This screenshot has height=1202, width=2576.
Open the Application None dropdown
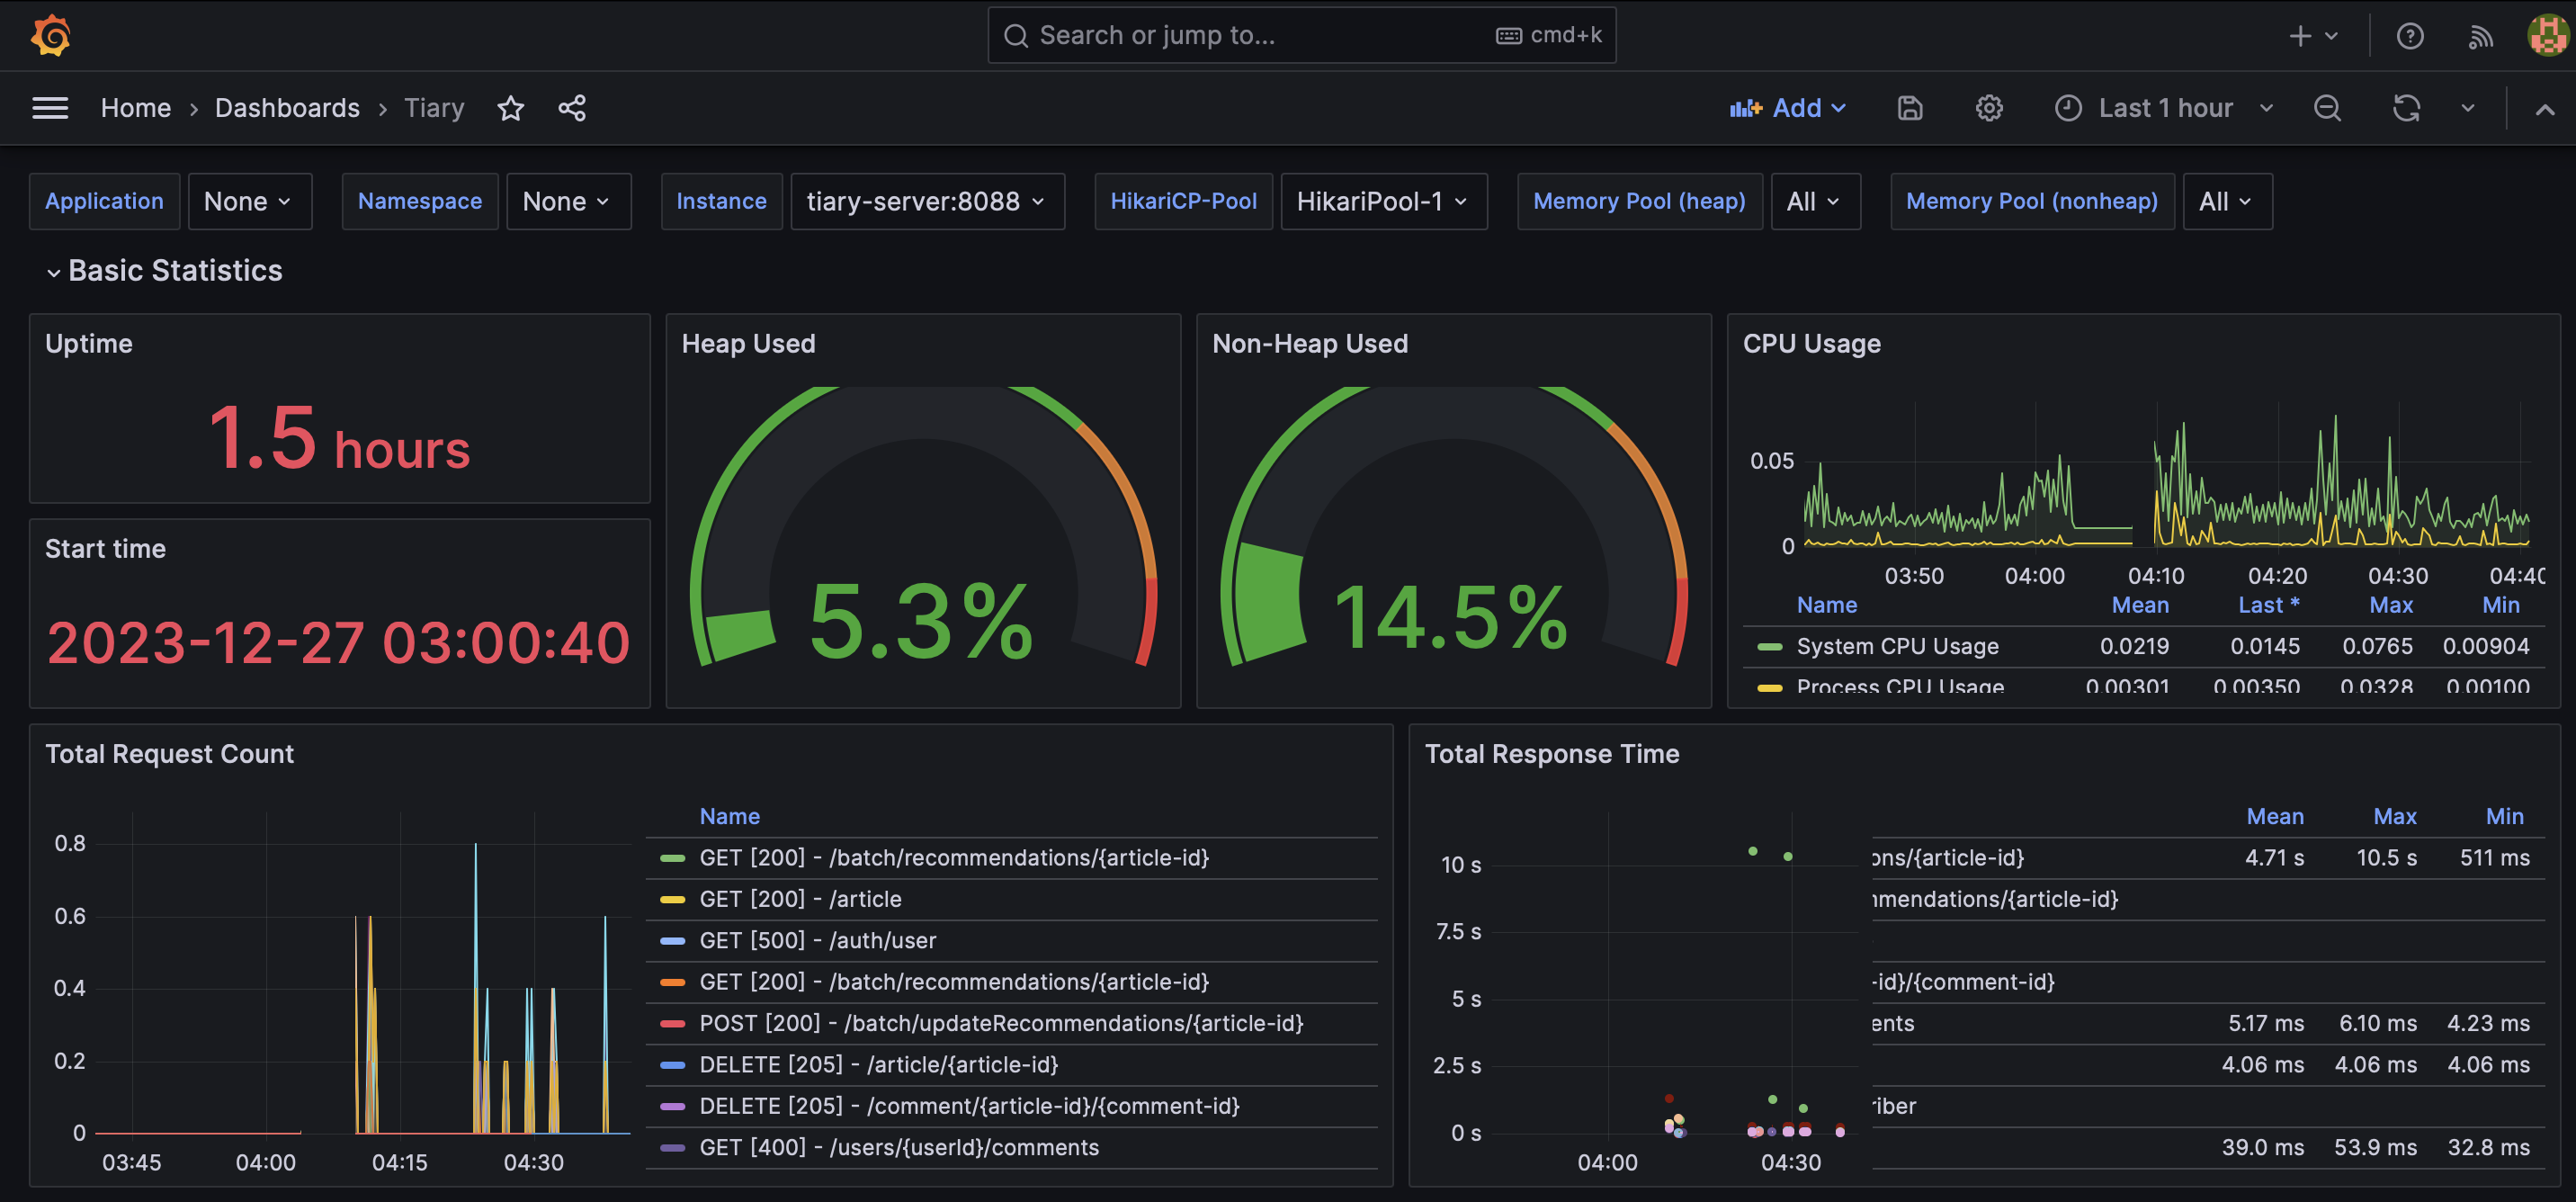point(250,201)
